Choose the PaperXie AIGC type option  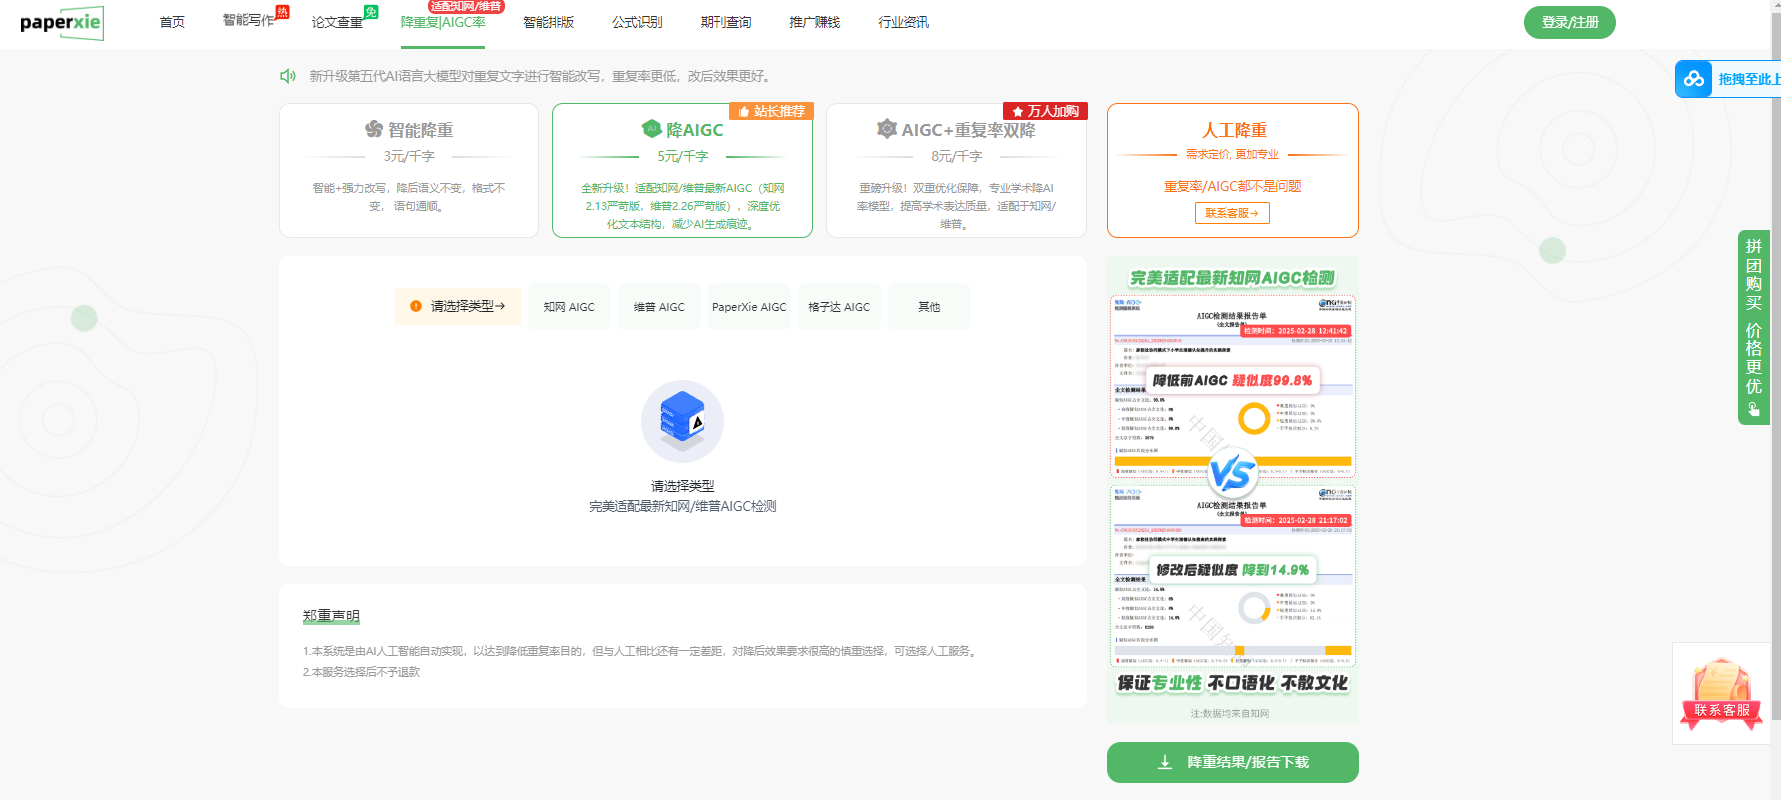(x=749, y=307)
